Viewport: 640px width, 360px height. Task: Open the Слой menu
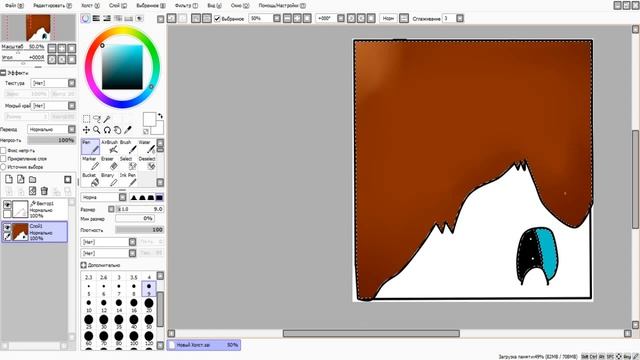coord(118,6)
